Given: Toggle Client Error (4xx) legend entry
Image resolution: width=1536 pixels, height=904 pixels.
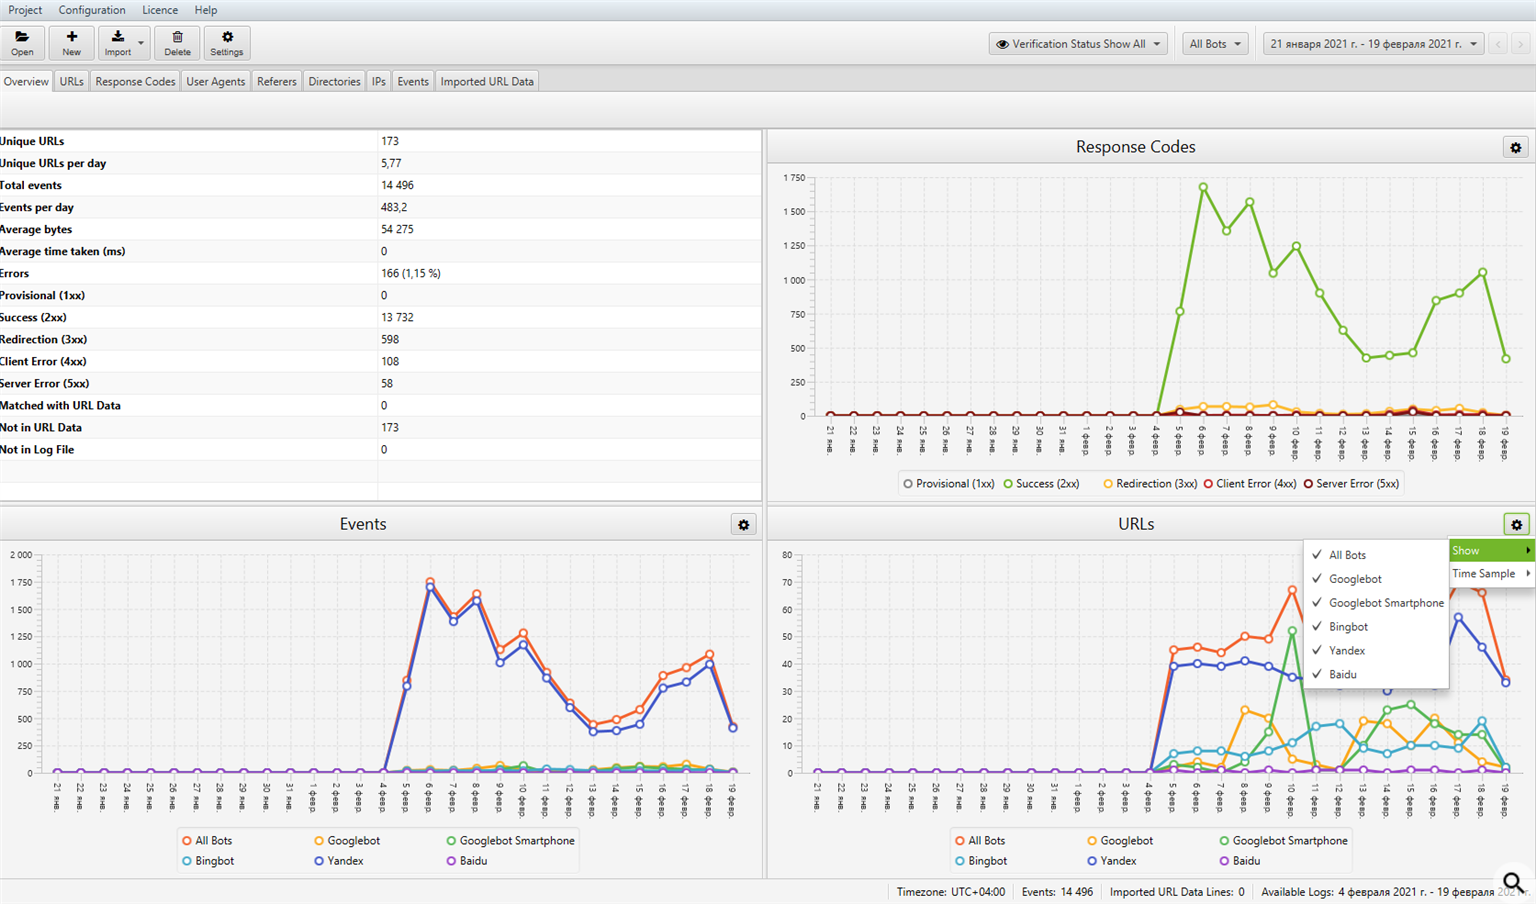Looking at the screenshot, I should pos(1250,484).
